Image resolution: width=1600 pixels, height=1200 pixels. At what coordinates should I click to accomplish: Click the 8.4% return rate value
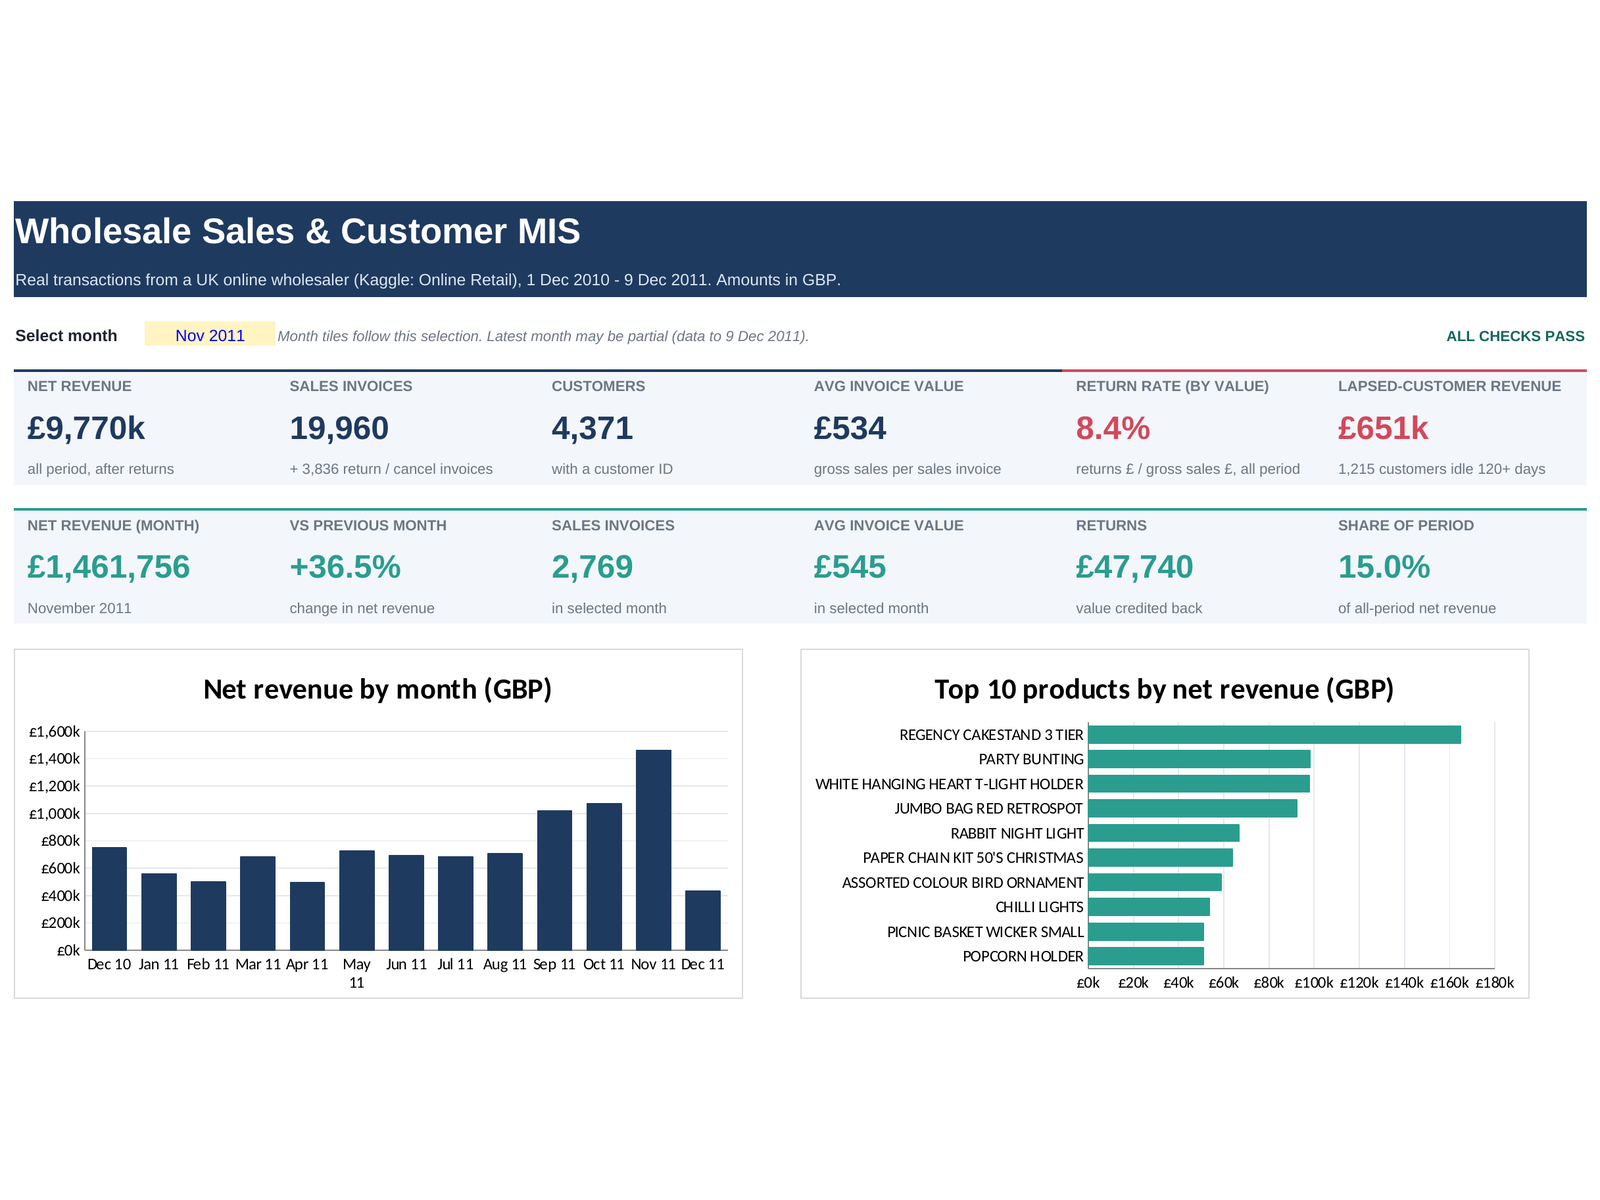1113,428
